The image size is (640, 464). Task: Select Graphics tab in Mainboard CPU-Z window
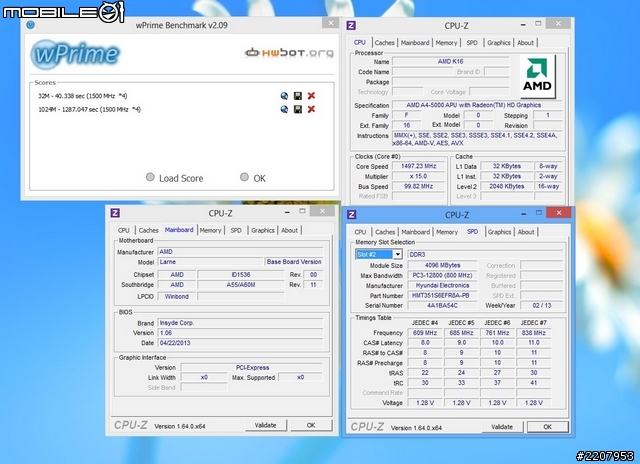click(263, 230)
